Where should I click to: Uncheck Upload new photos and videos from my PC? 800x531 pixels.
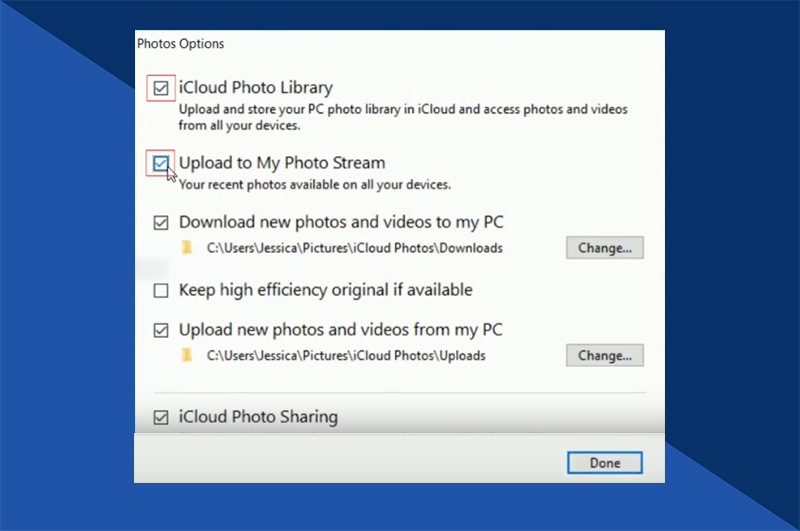pos(161,331)
